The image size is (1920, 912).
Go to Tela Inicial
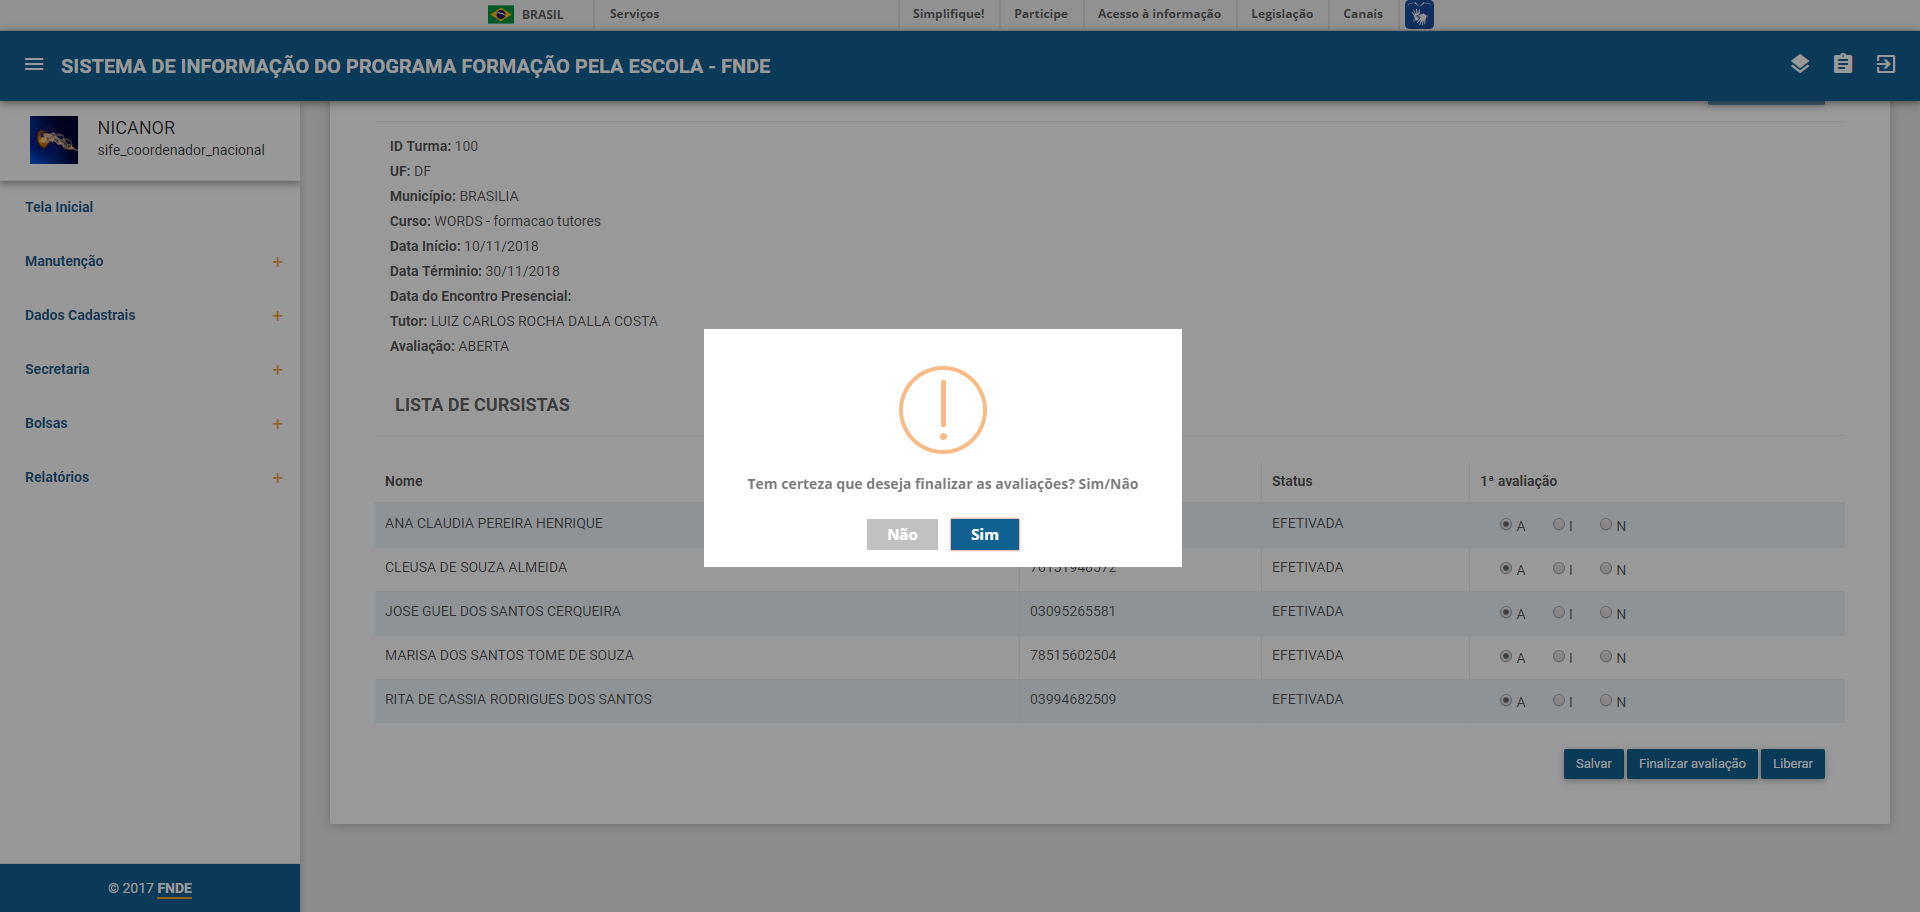[59, 207]
